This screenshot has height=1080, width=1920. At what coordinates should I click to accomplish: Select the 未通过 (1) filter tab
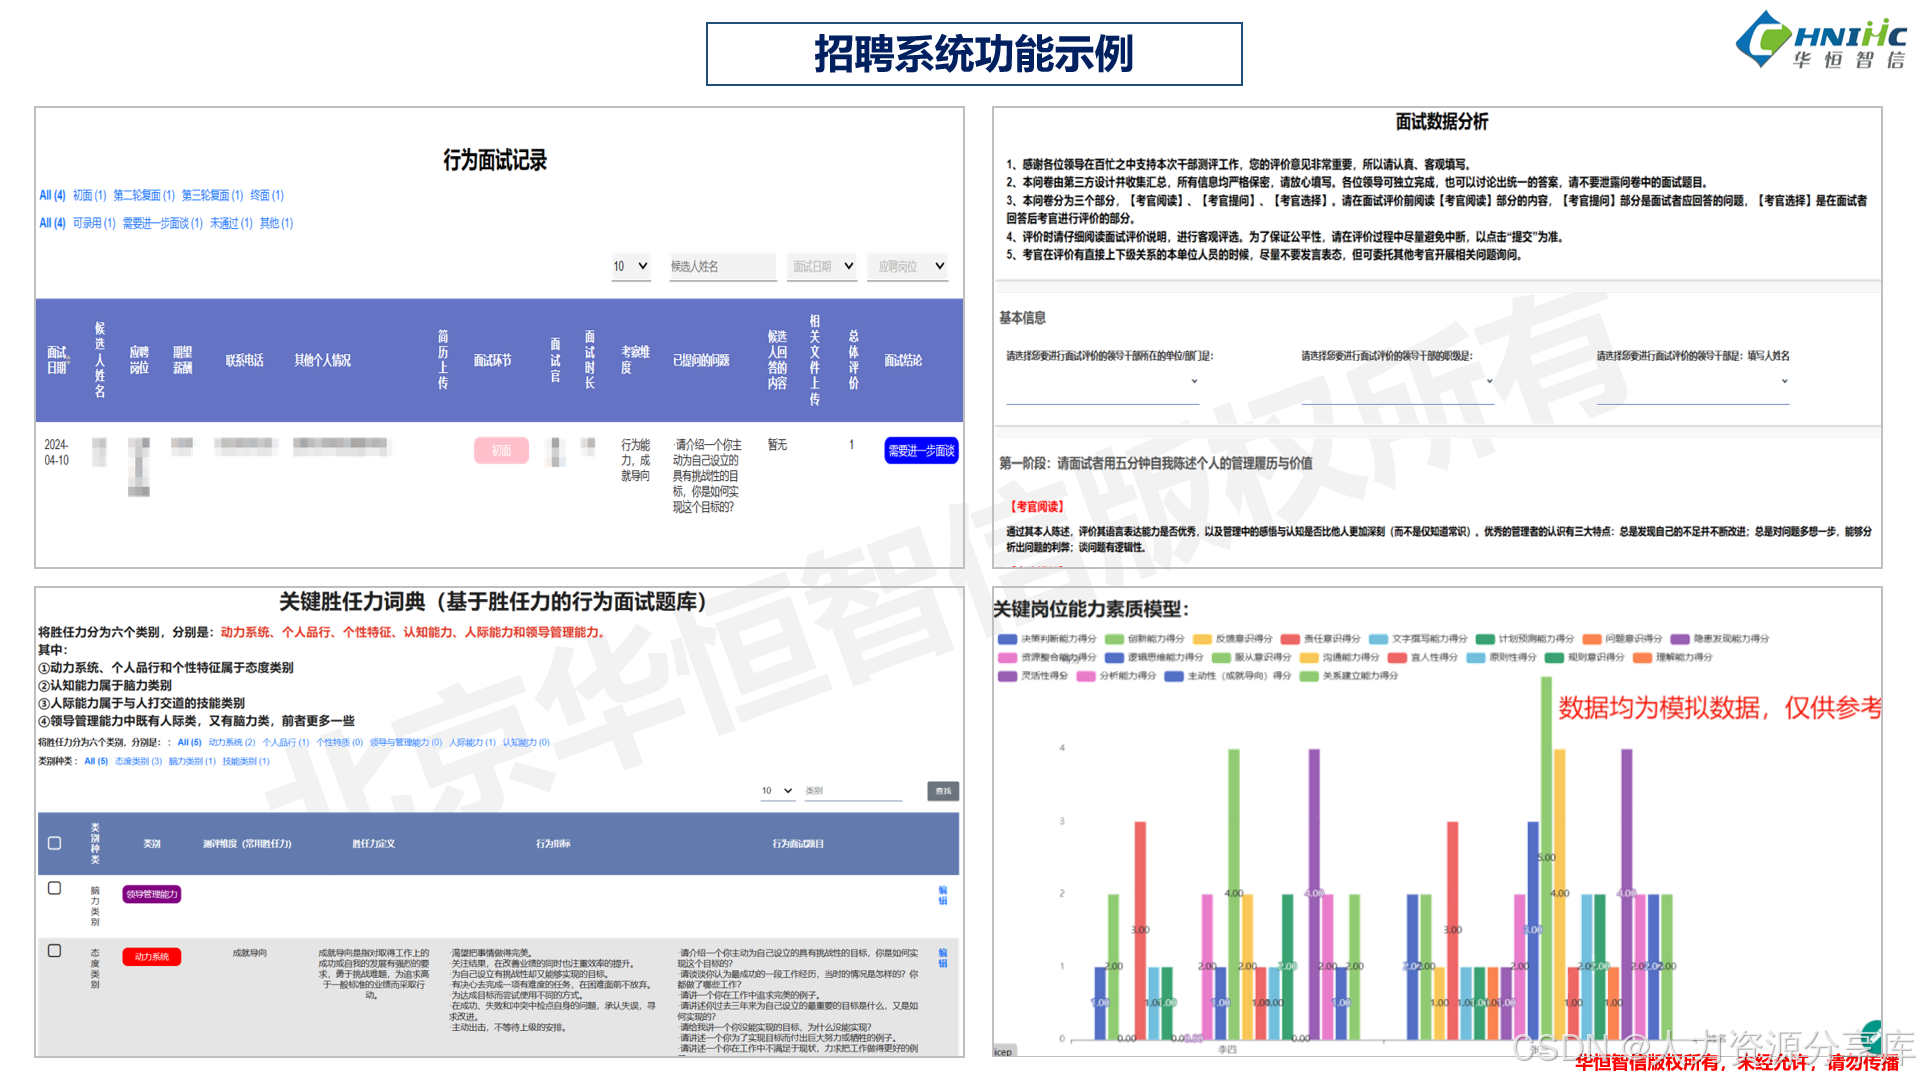(230, 223)
